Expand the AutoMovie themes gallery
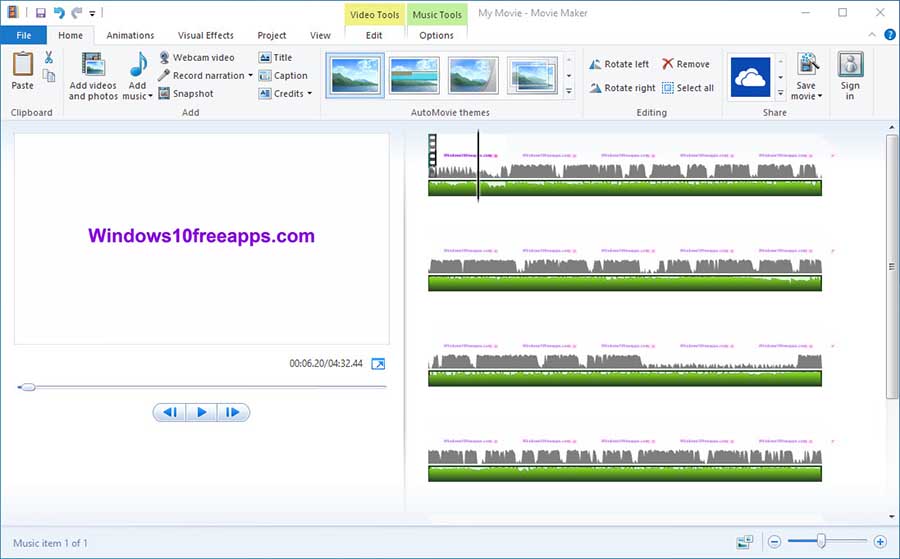900x559 pixels. click(x=569, y=91)
